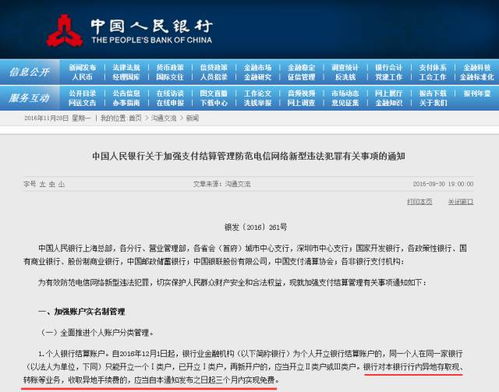Go to 金融研究 section
This screenshot has height=392, width=499.
(258, 77)
